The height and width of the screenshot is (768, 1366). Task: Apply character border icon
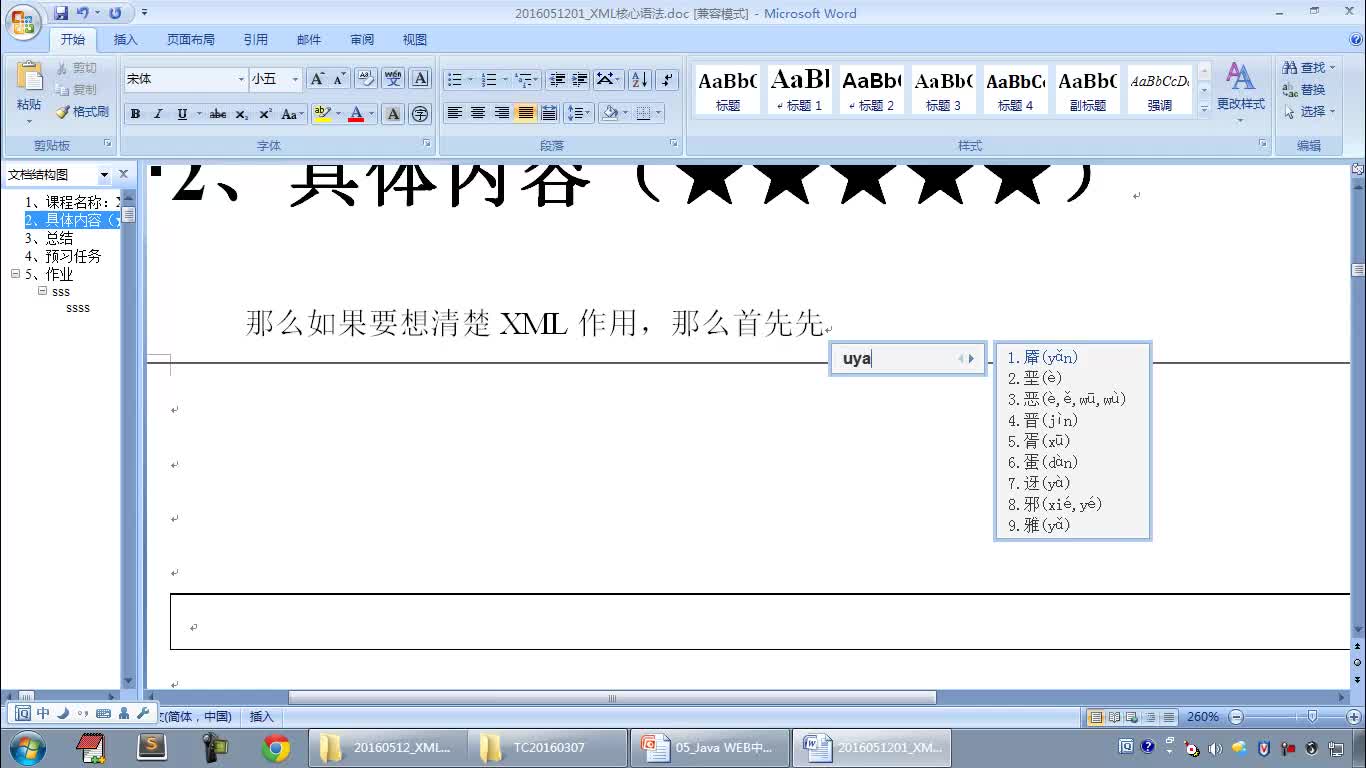click(x=421, y=79)
